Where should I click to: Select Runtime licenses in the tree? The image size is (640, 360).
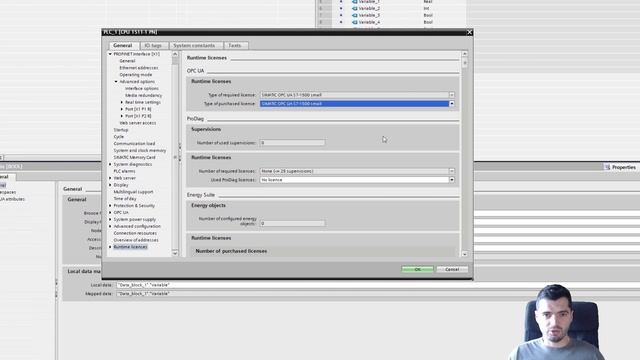130,247
